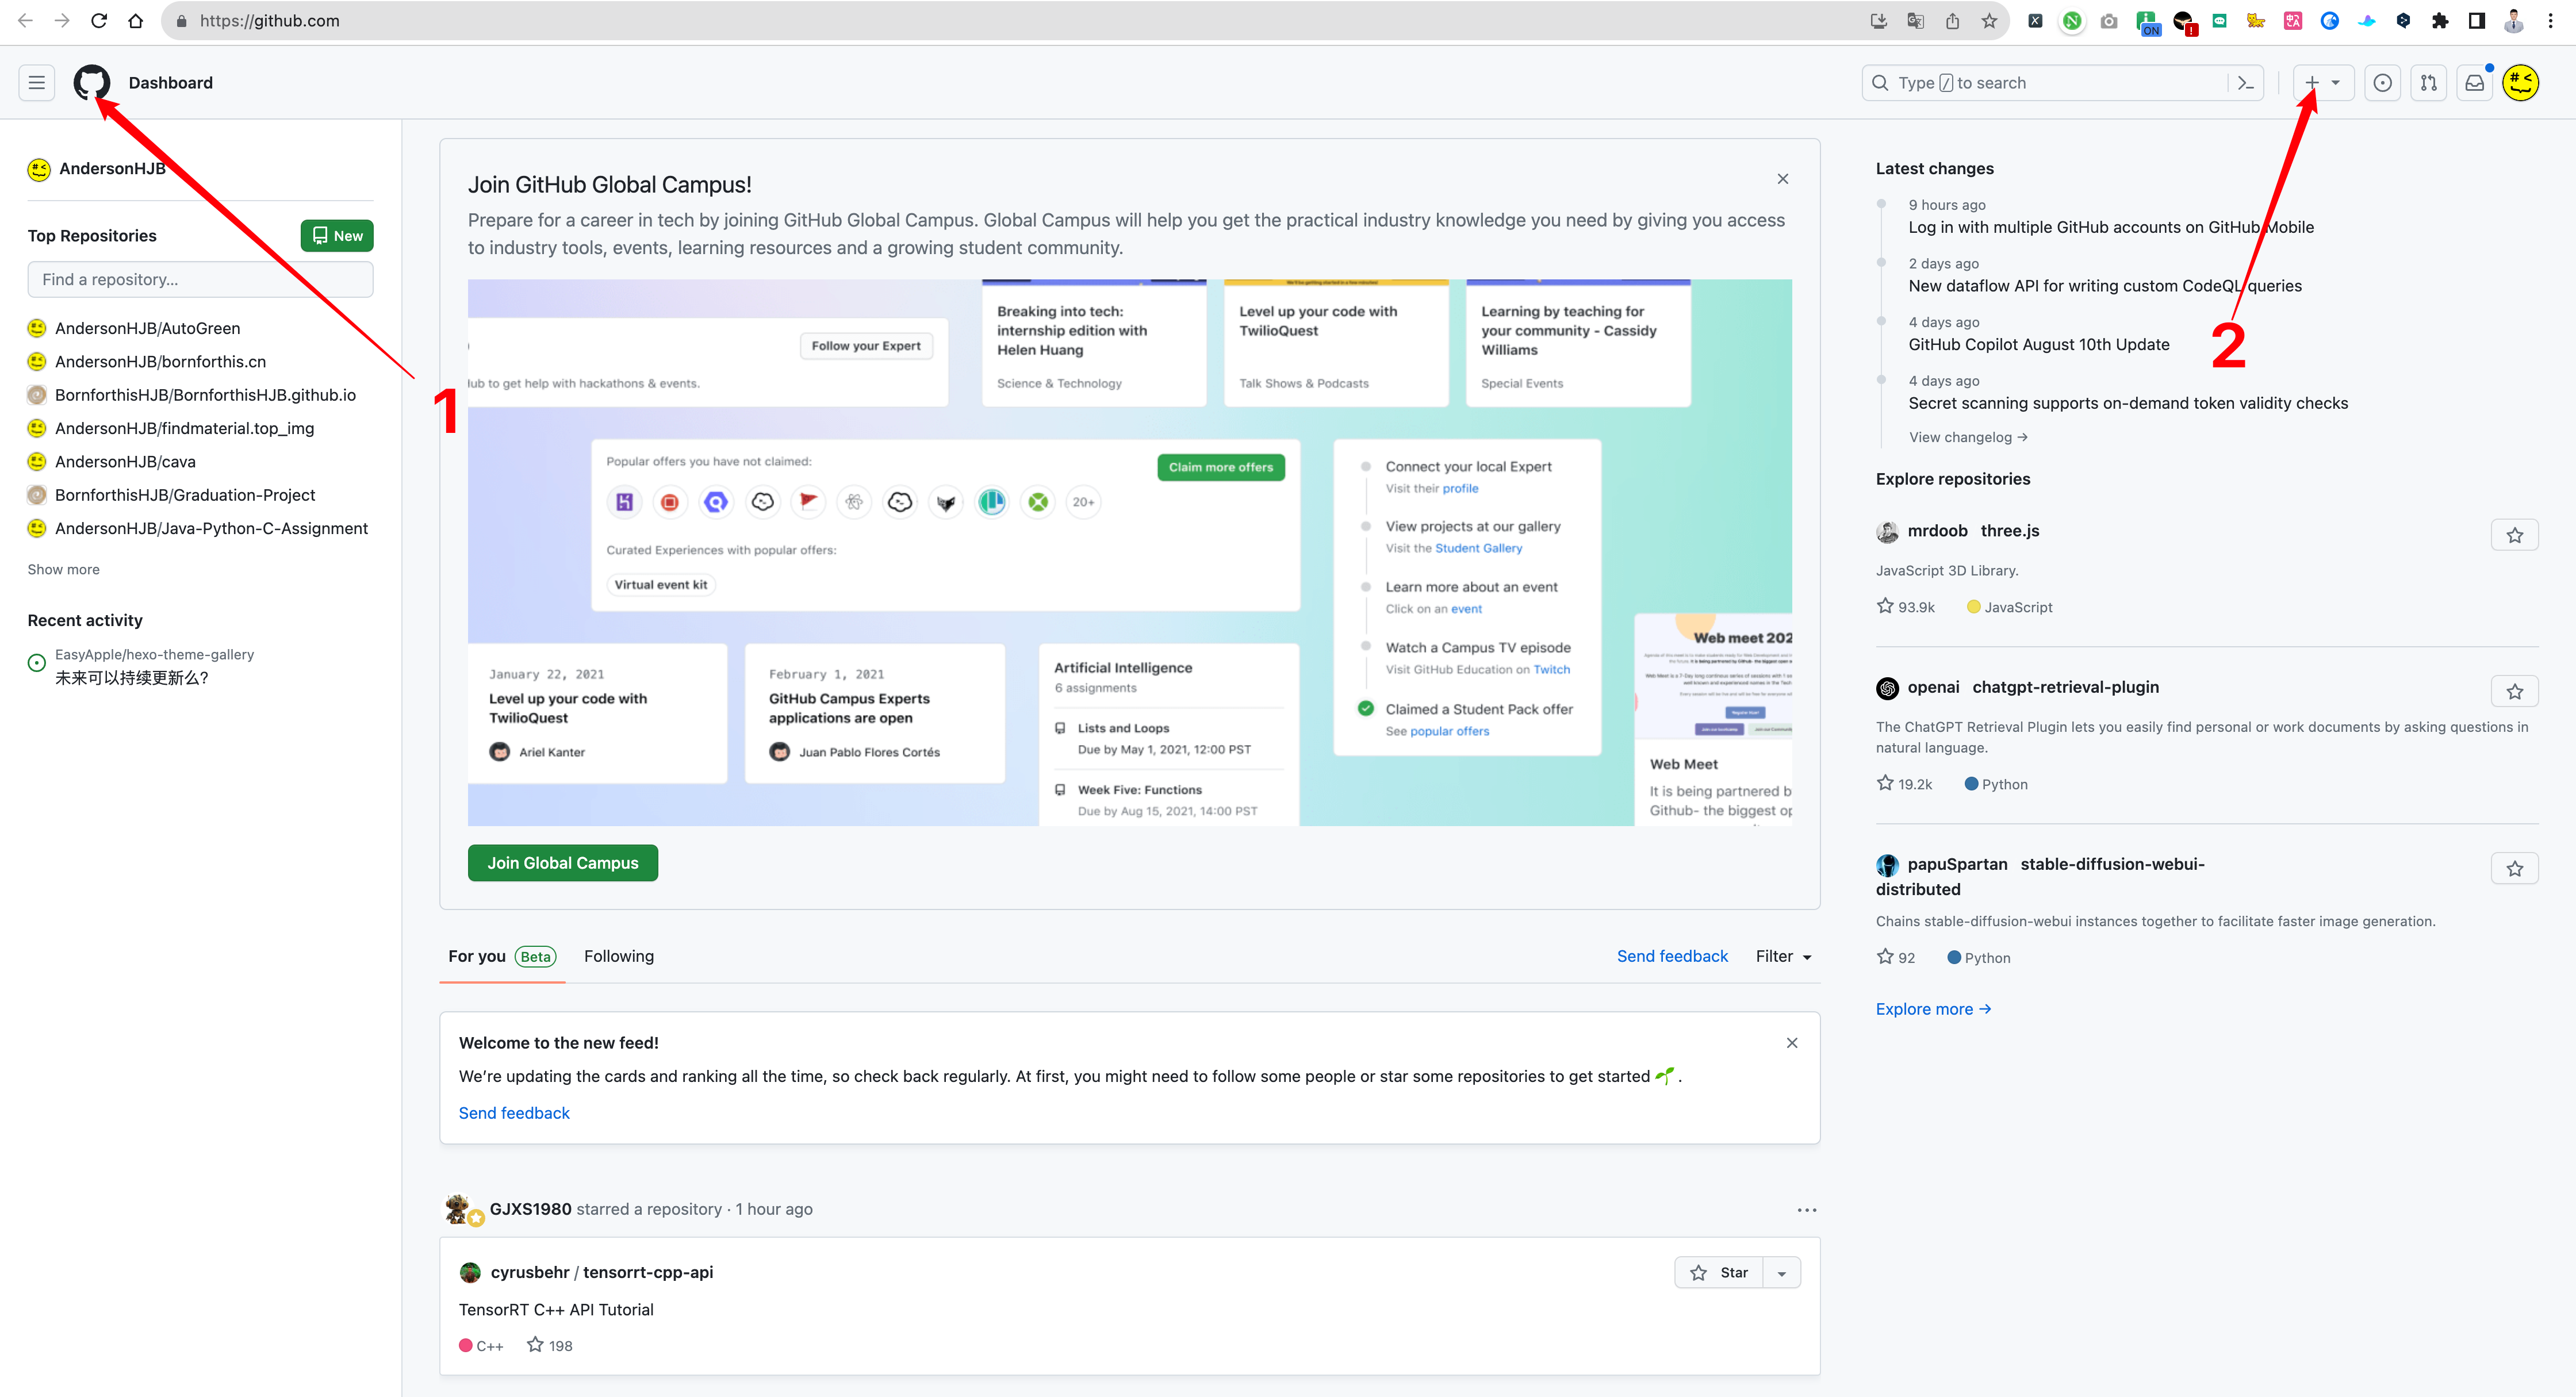This screenshot has height=1397, width=2576.
Task: Click the install app icon in address bar
Action: (1879, 21)
